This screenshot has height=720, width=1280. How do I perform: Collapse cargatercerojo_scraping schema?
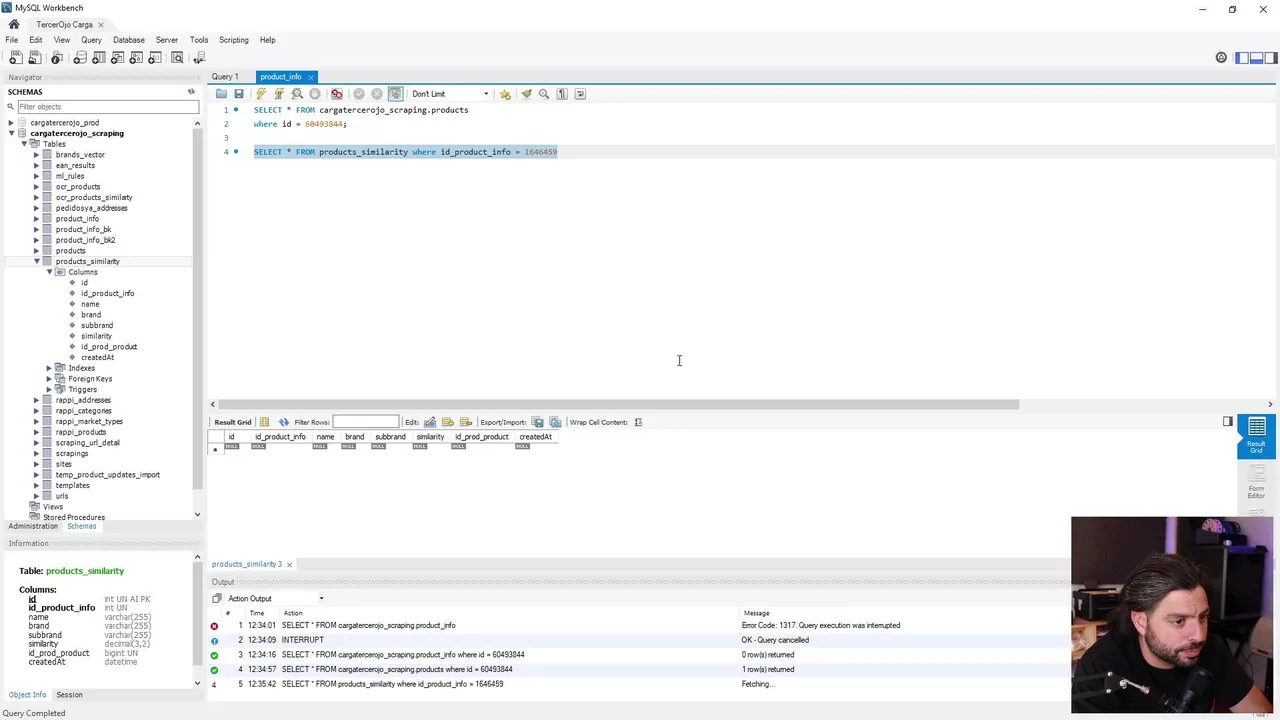(11, 133)
